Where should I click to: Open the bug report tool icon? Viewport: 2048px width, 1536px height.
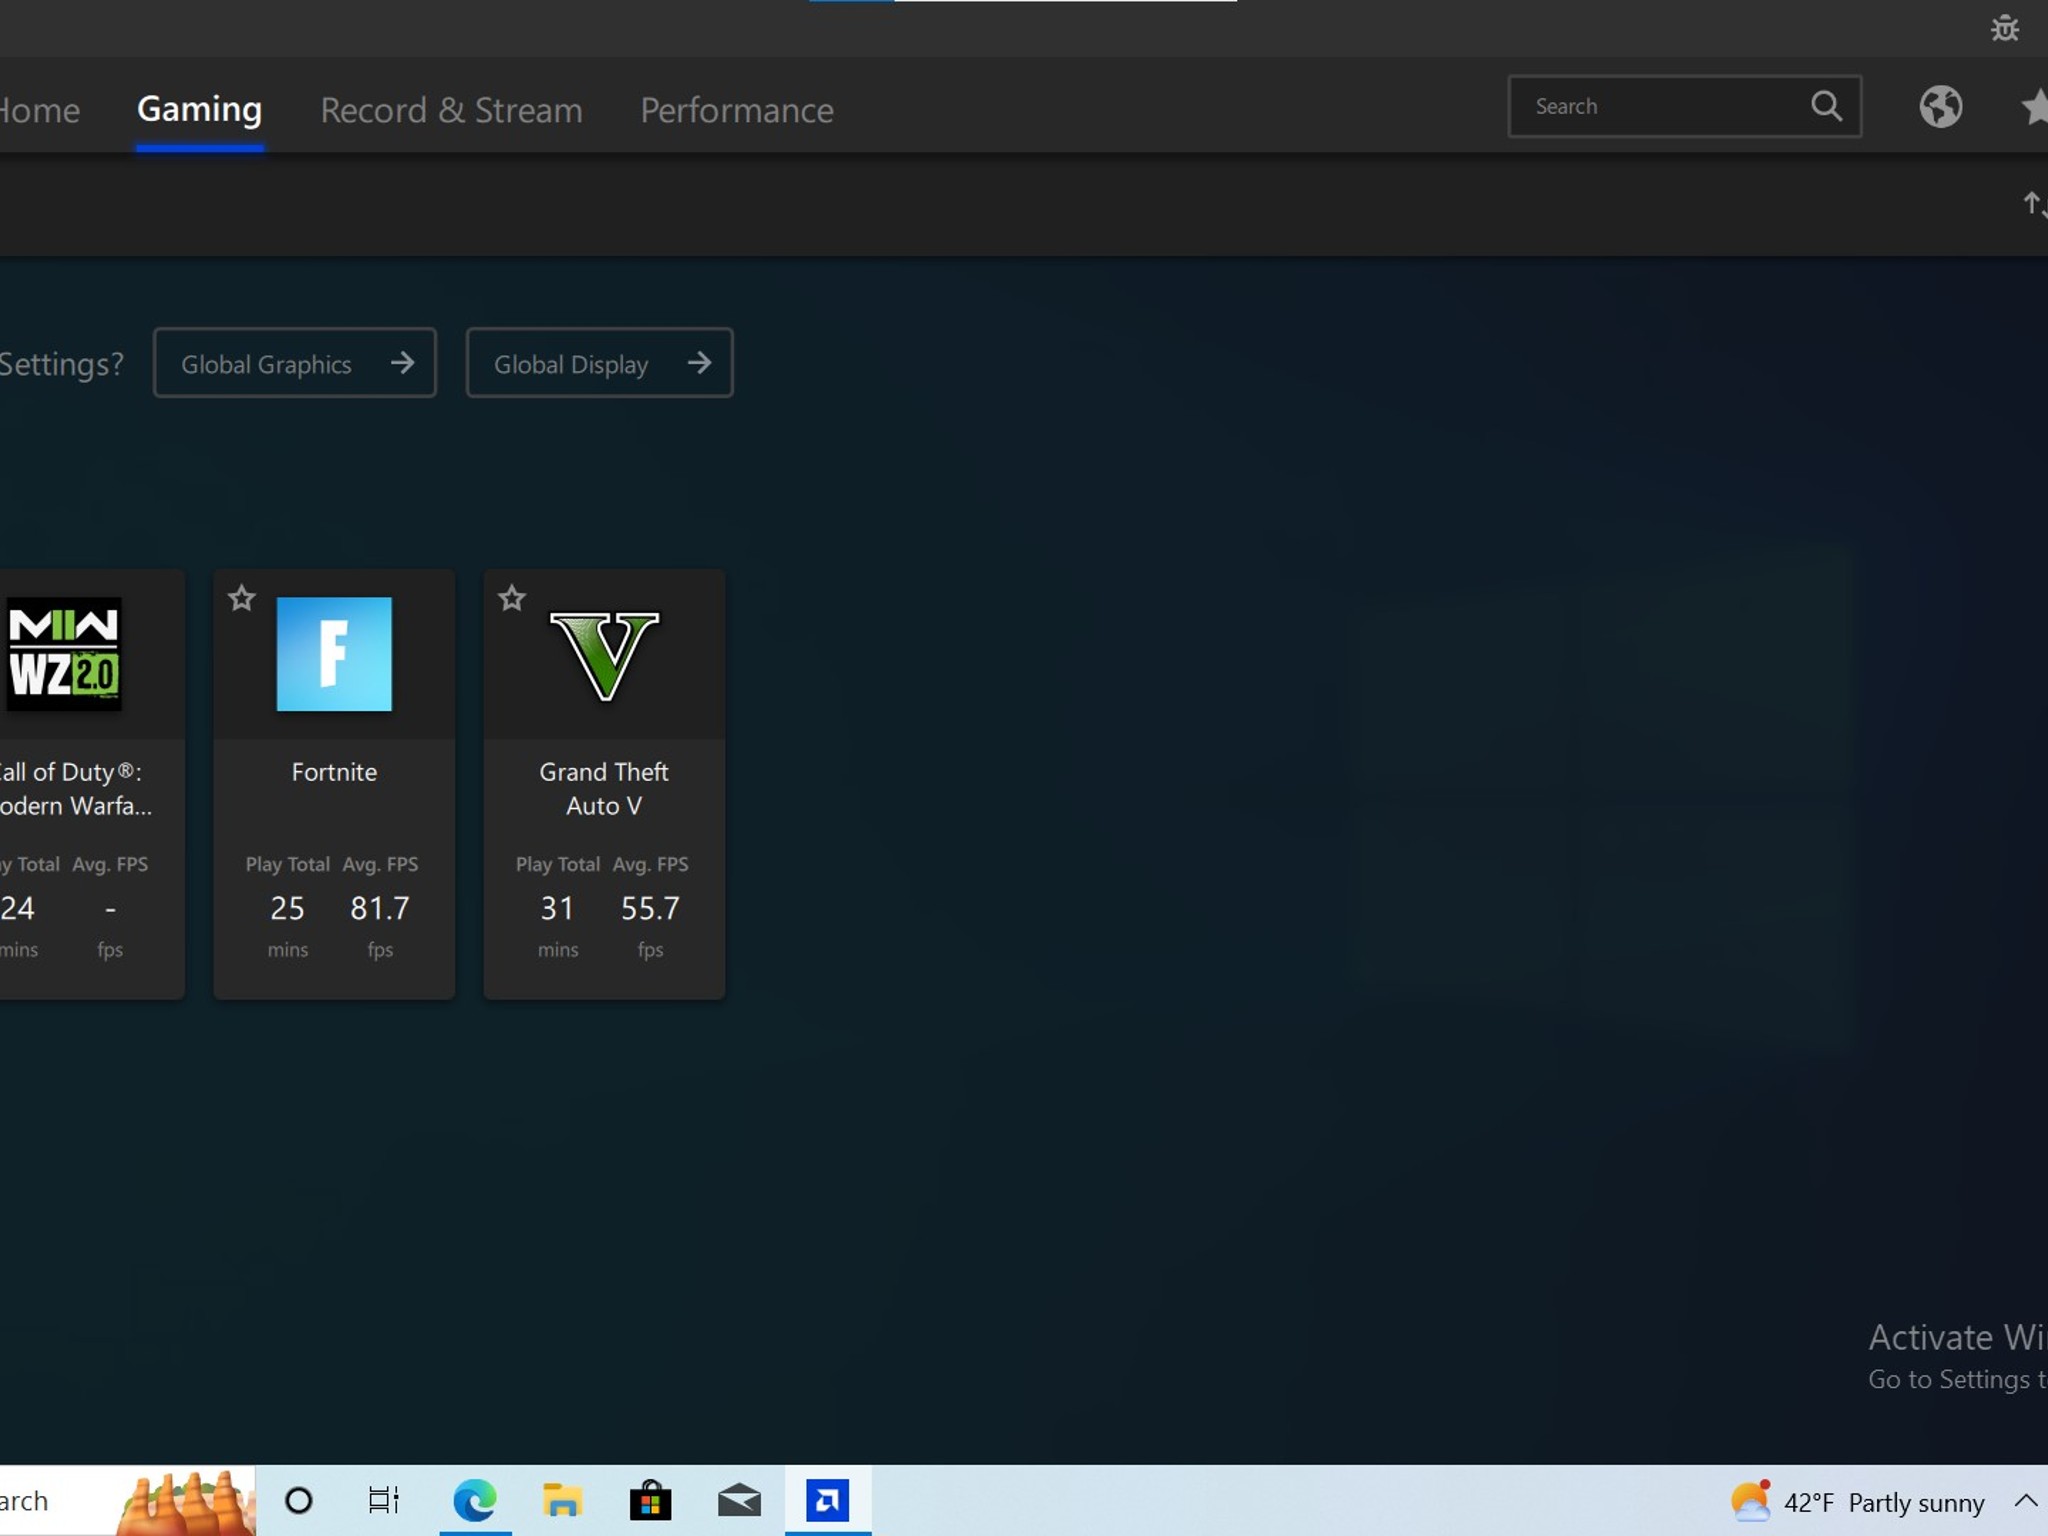(x=2004, y=28)
